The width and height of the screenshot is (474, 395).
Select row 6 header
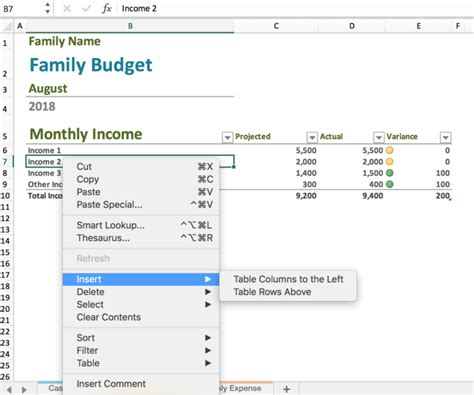pyautogui.click(x=6, y=150)
